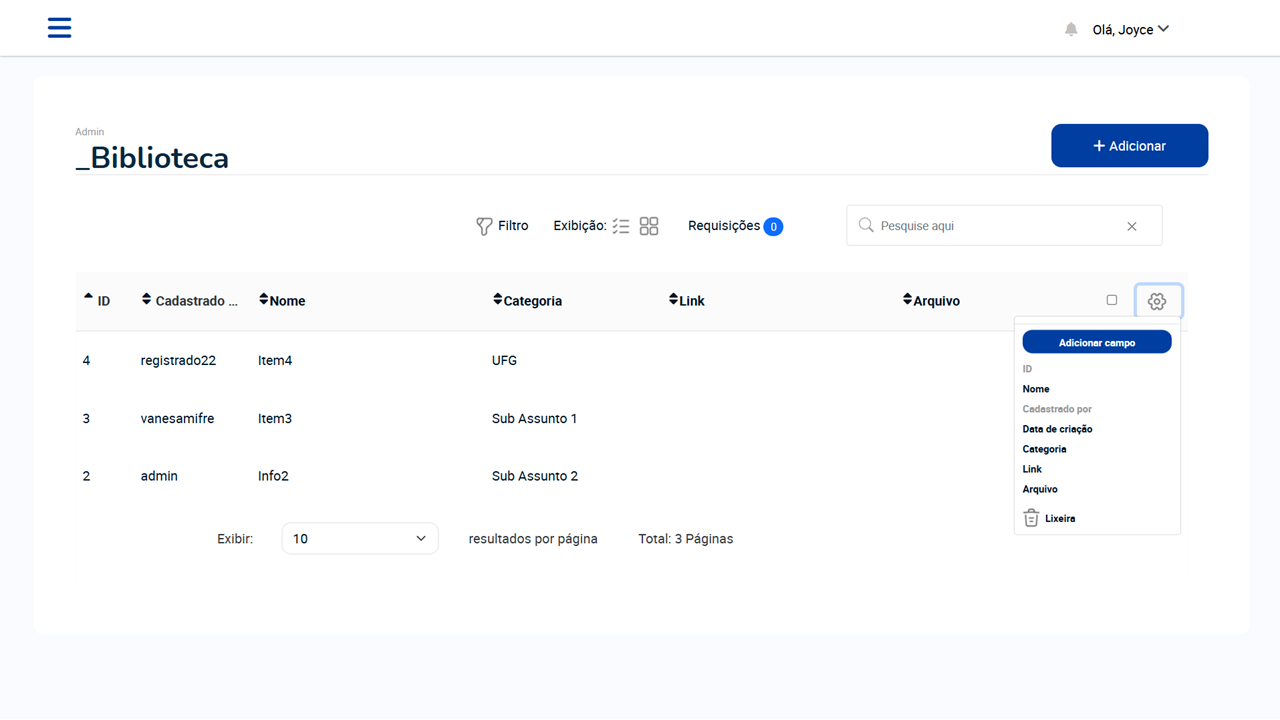Expand the Olá, Joyce user menu
1280x720 pixels.
coord(1131,30)
